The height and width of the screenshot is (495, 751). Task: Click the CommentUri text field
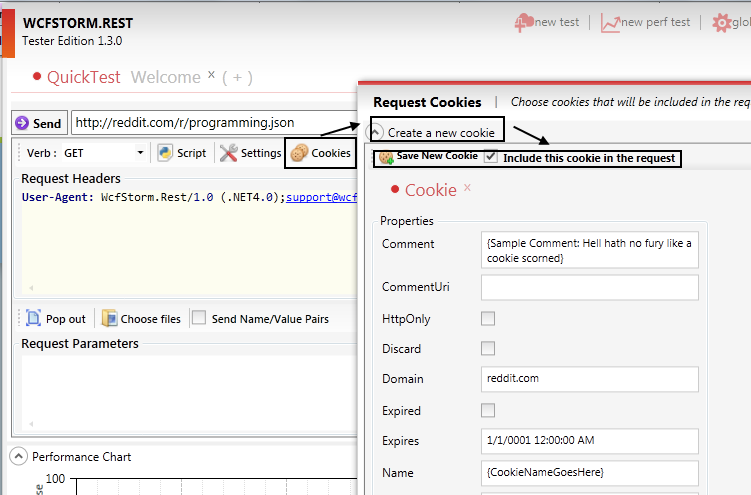590,287
